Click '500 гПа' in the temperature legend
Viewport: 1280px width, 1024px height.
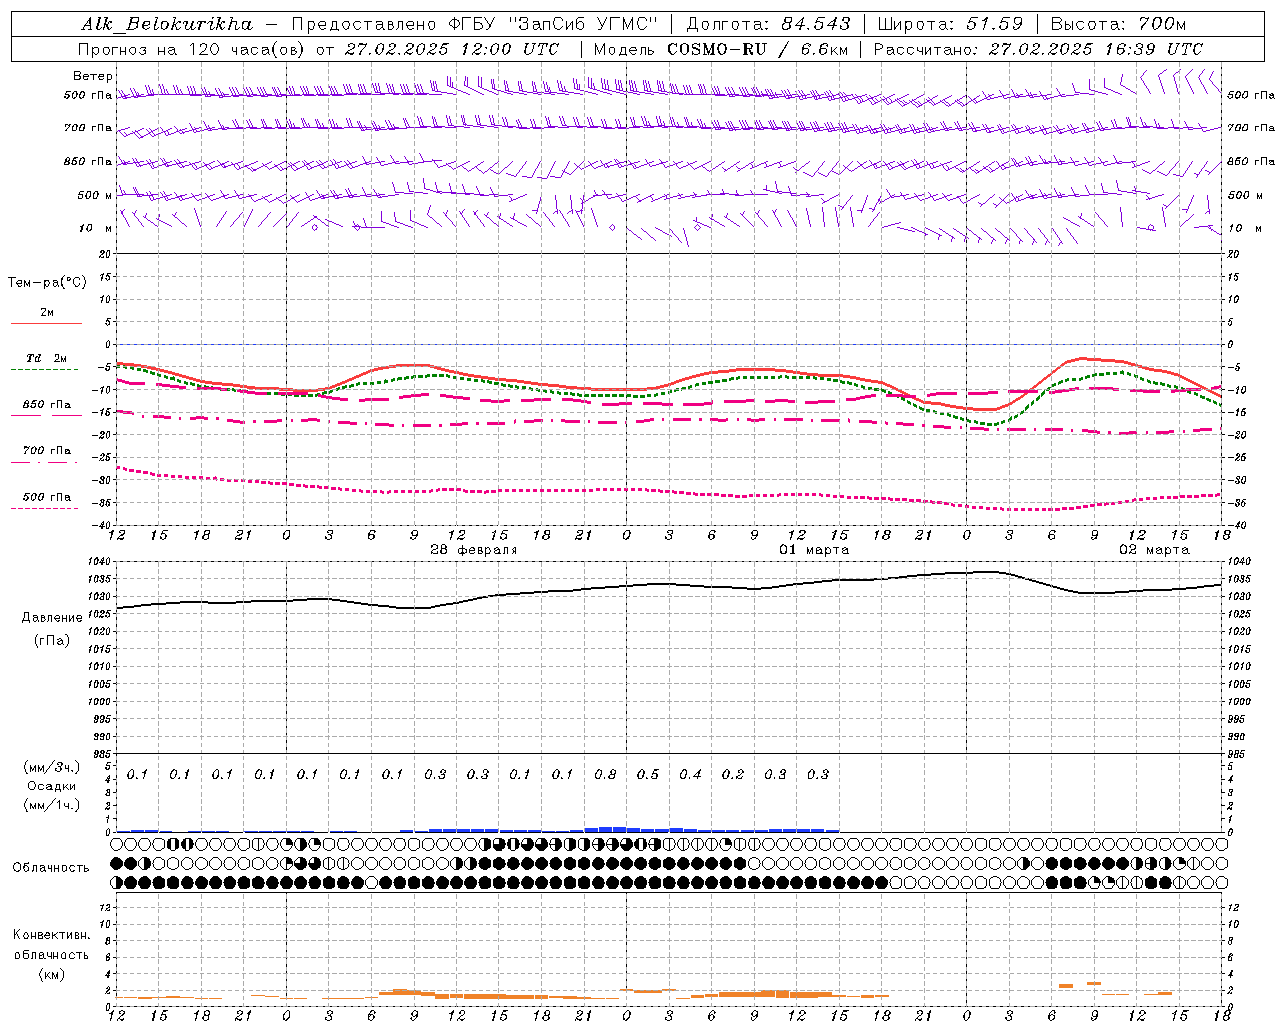(x=47, y=497)
